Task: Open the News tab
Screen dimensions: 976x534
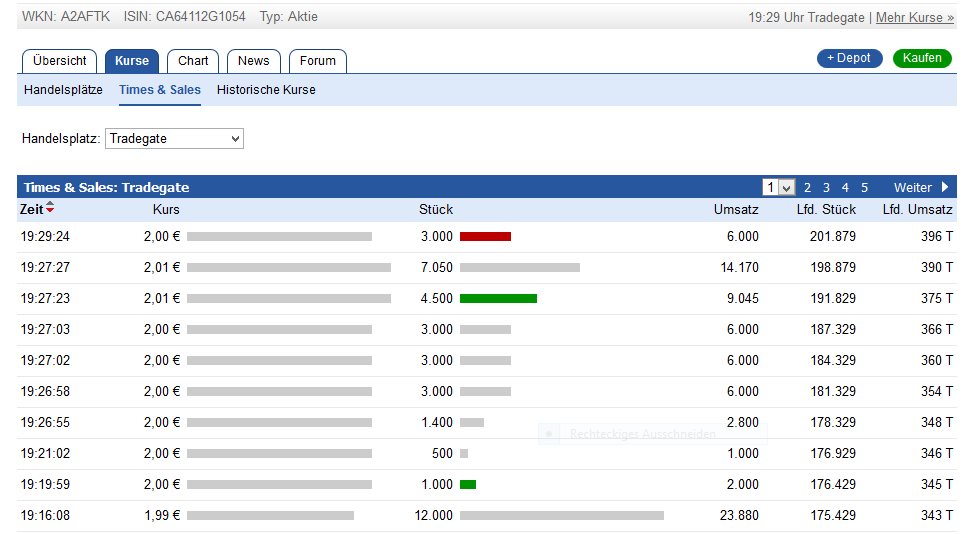Action: tap(253, 61)
